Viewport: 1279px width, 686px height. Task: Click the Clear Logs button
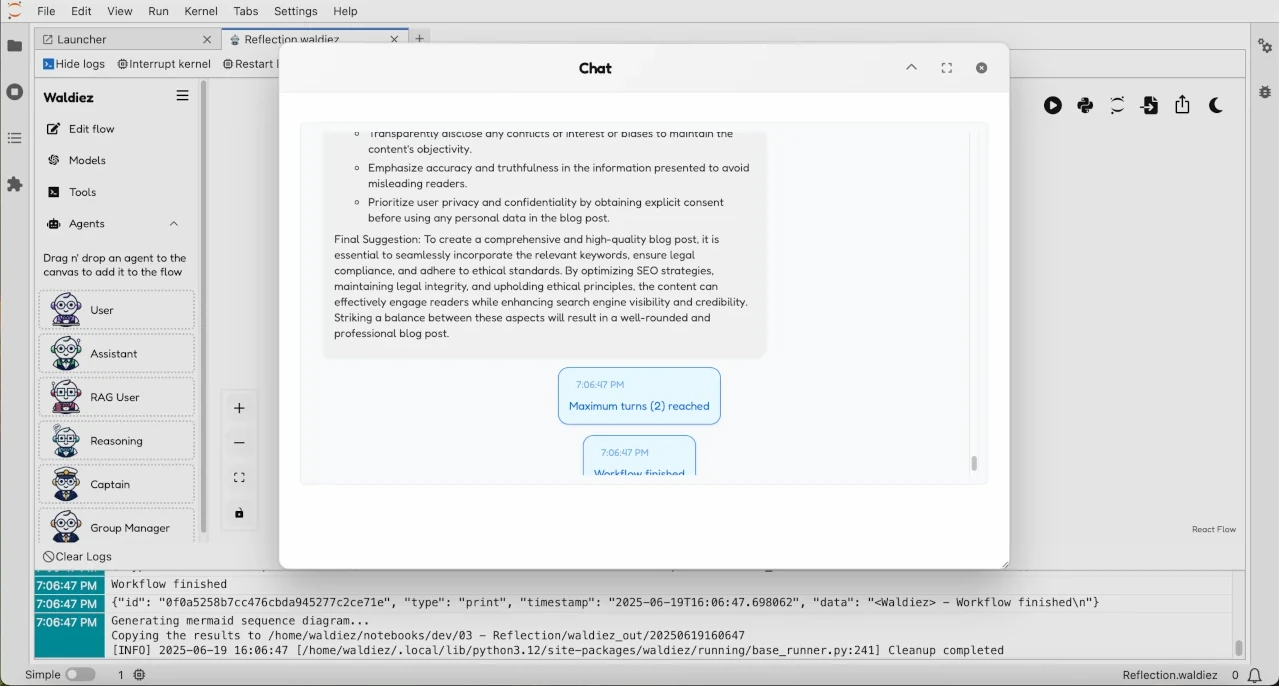click(77, 556)
